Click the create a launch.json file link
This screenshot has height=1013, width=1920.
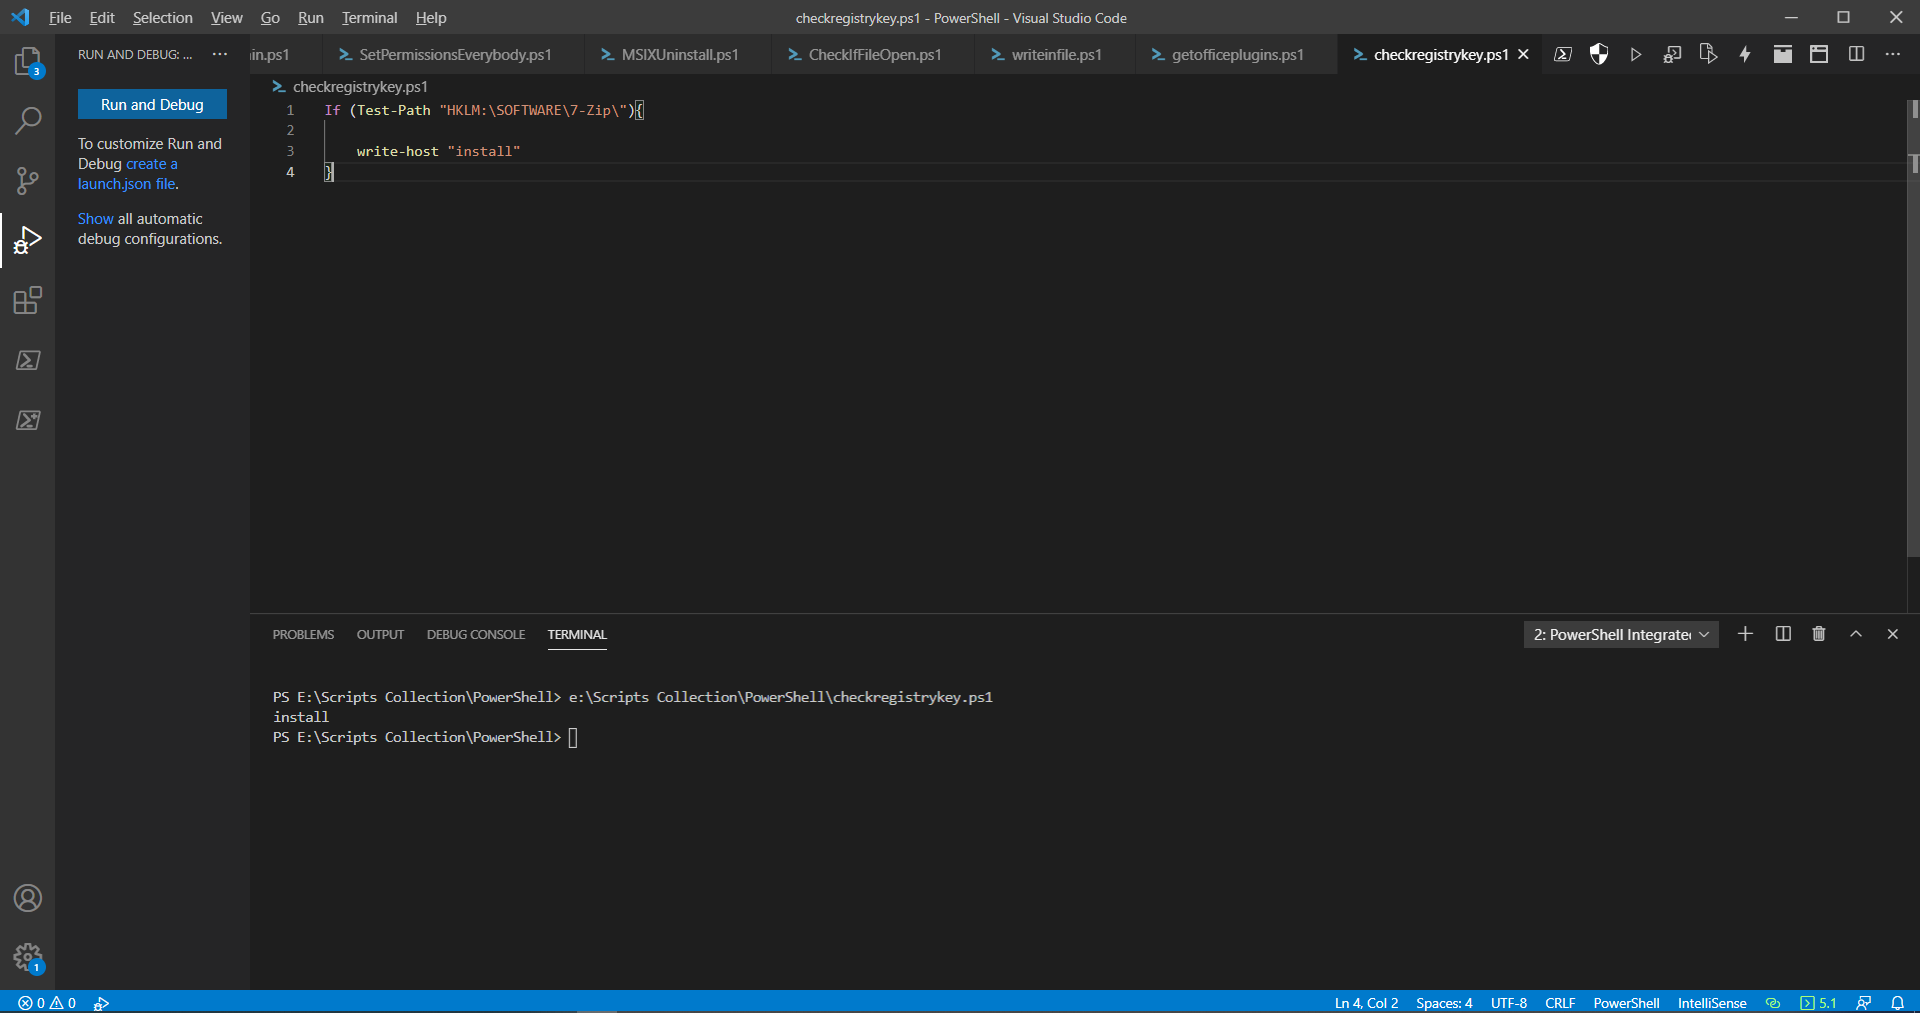coord(128,174)
